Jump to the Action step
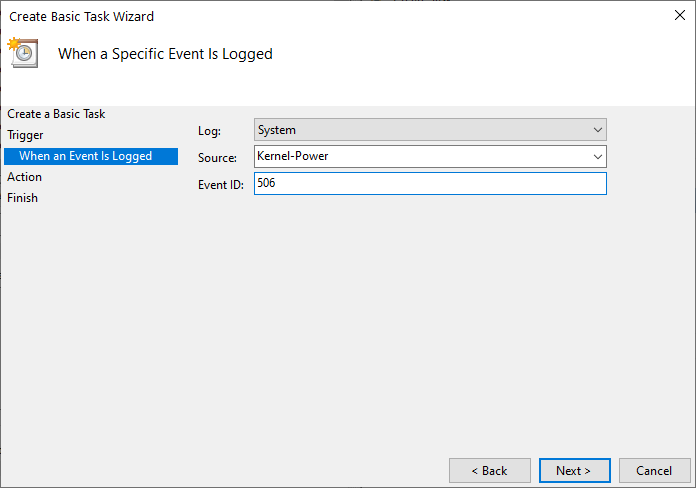The image size is (696, 488). [24, 177]
